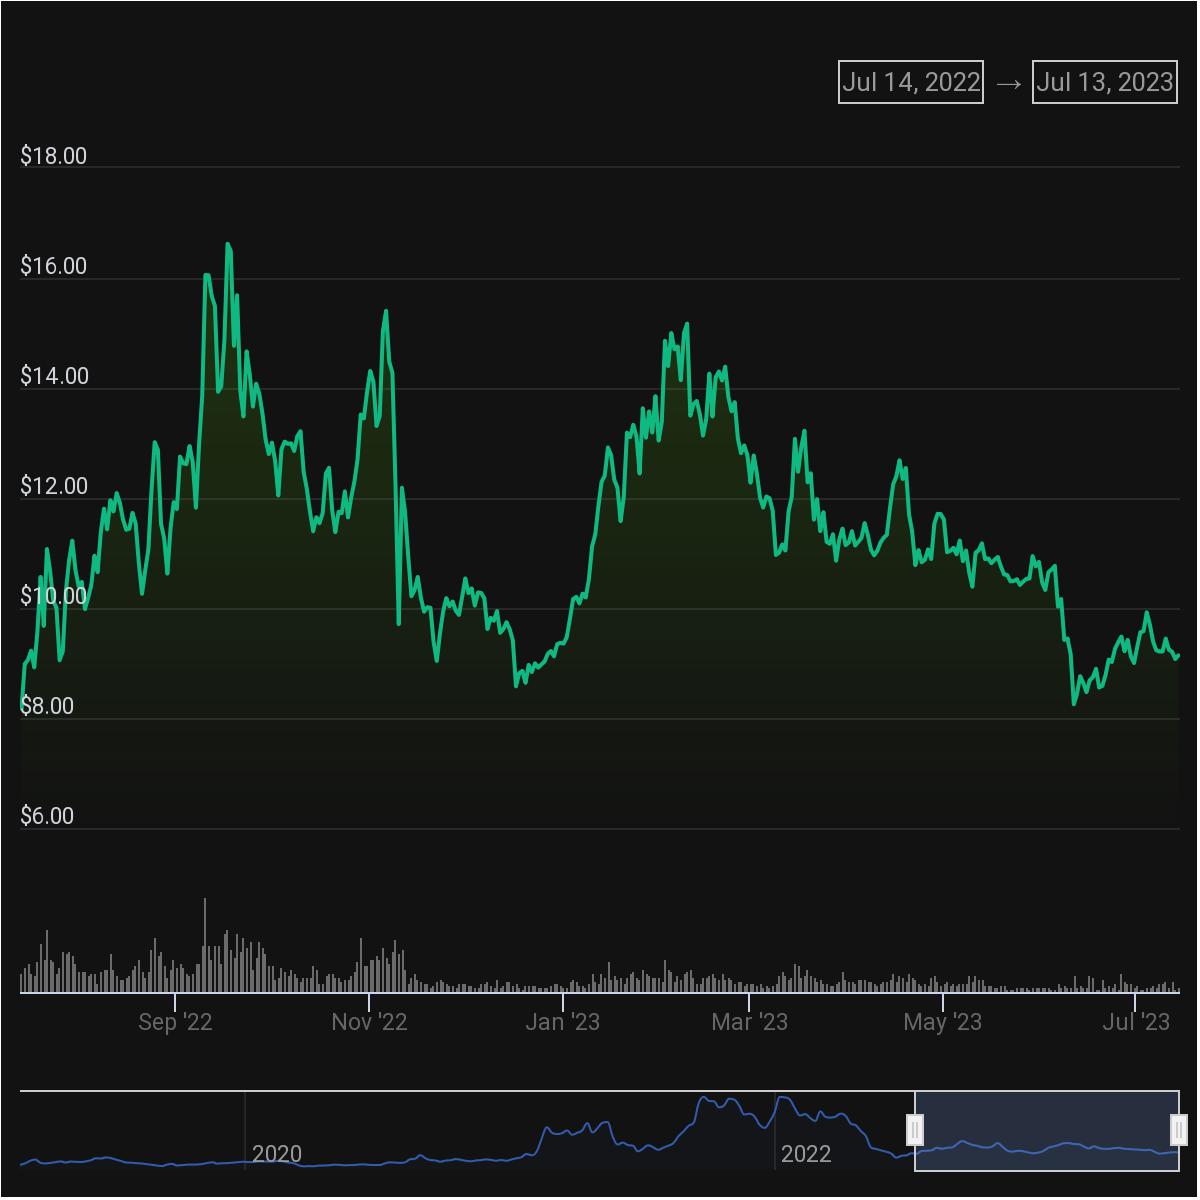Click the Sep '22 date label

click(x=175, y=1022)
